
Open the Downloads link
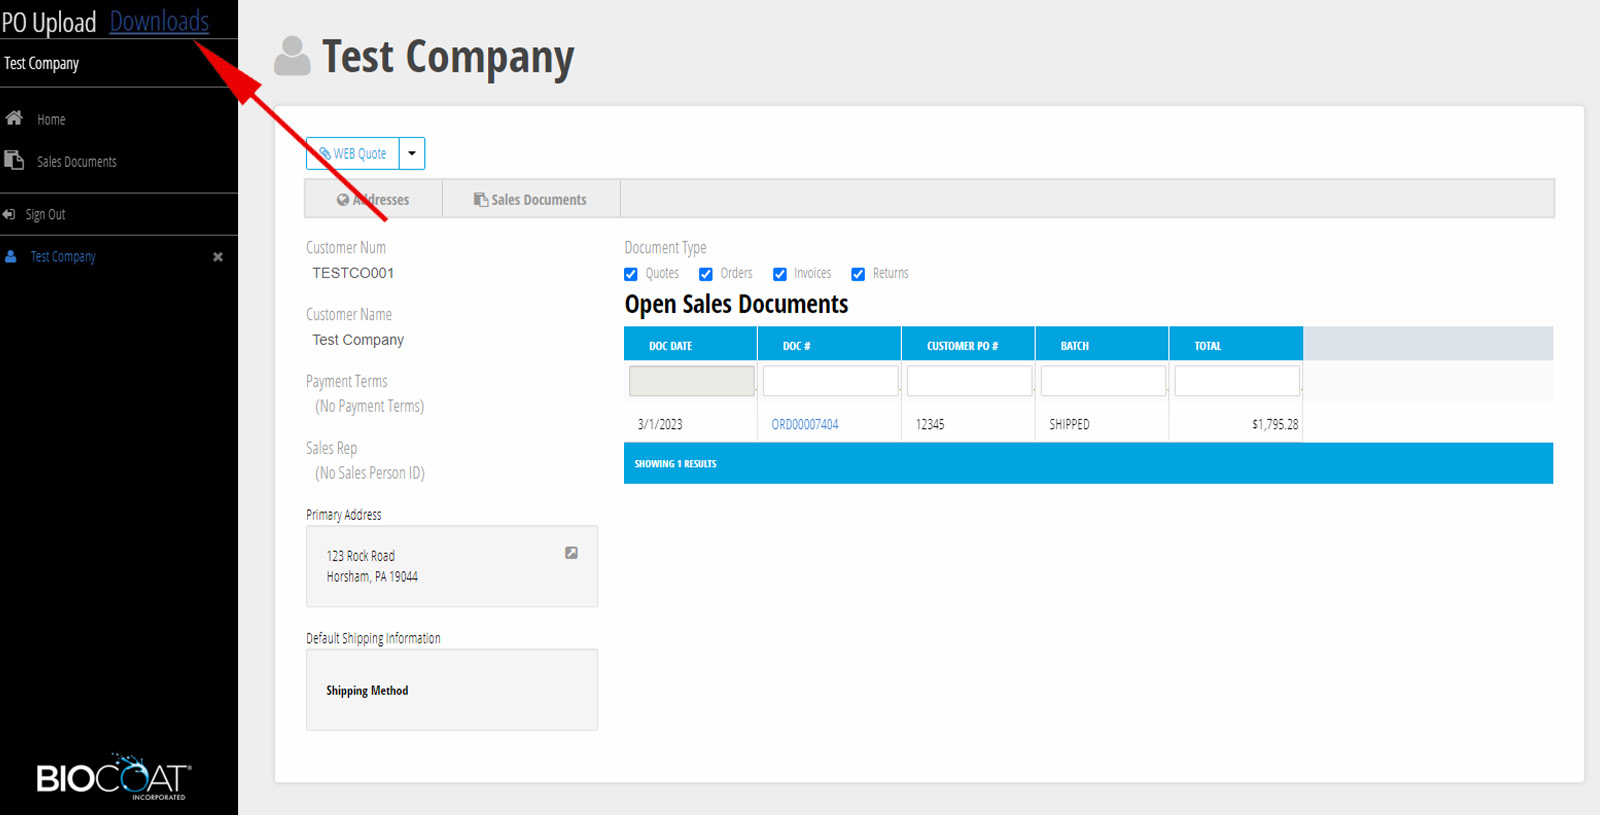[159, 21]
